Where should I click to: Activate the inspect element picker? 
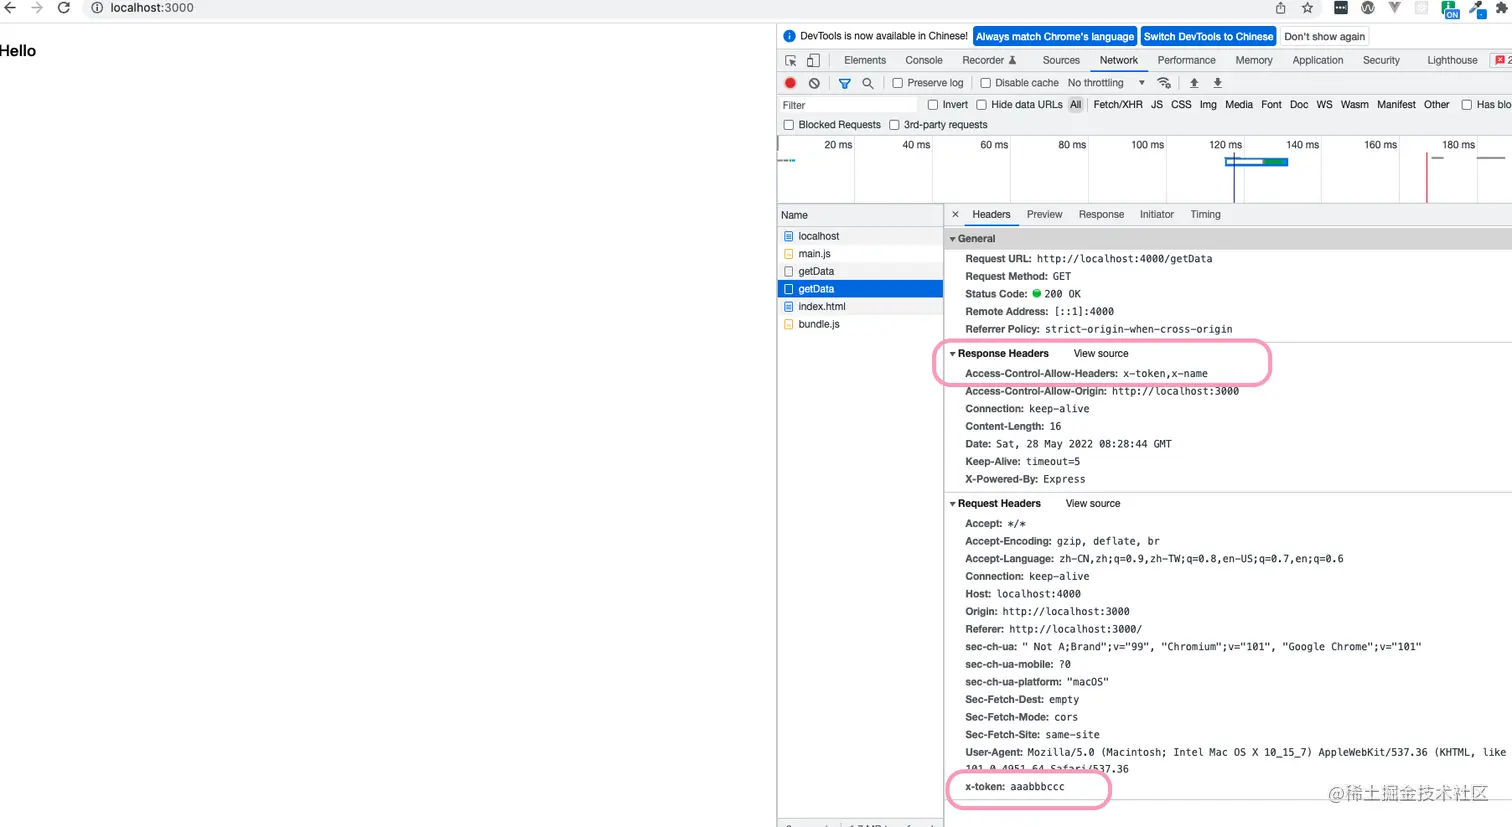coord(791,60)
